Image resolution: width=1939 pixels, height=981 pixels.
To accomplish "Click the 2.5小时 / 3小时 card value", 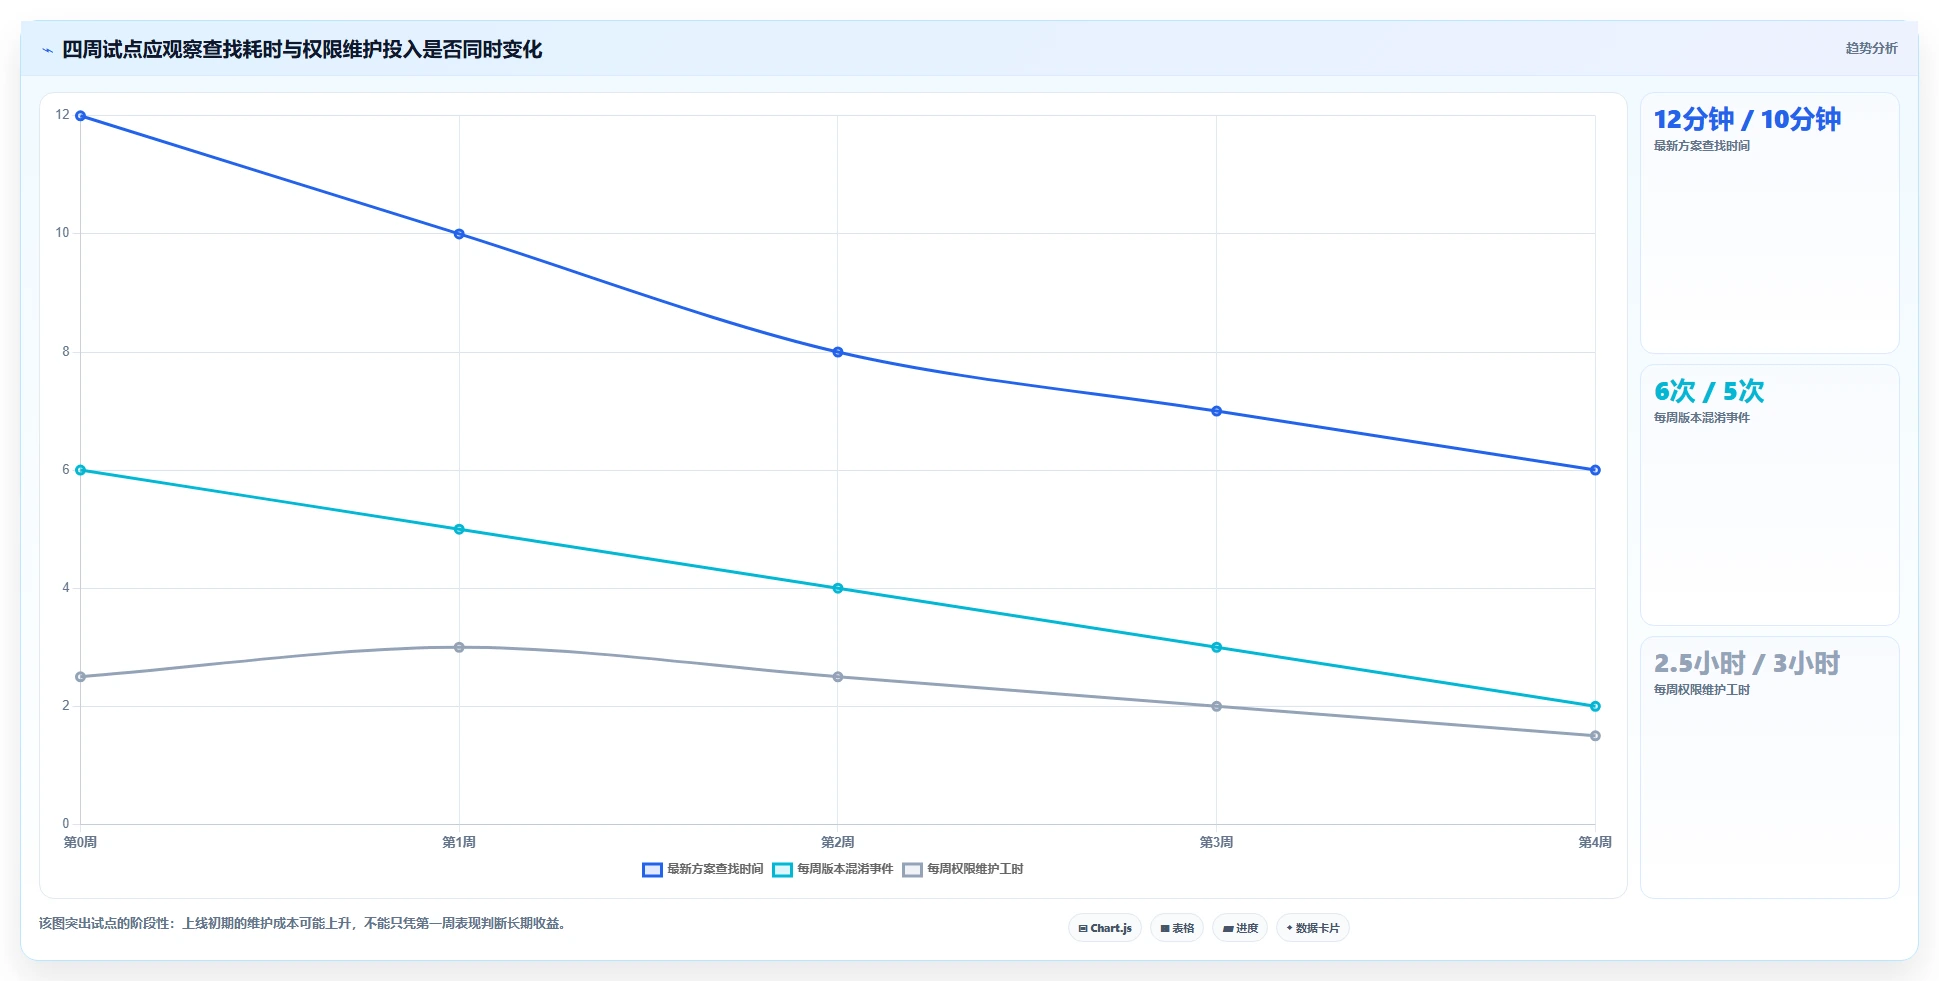I will [1747, 664].
